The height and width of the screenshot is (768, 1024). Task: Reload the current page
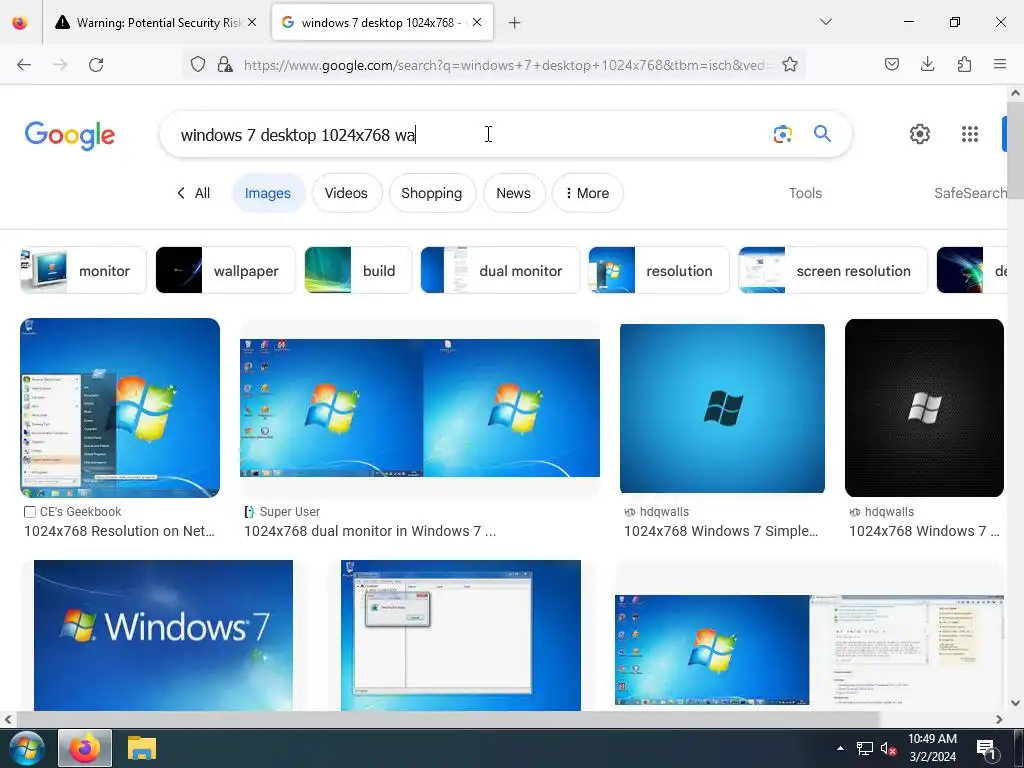pyautogui.click(x=96, y=64)
